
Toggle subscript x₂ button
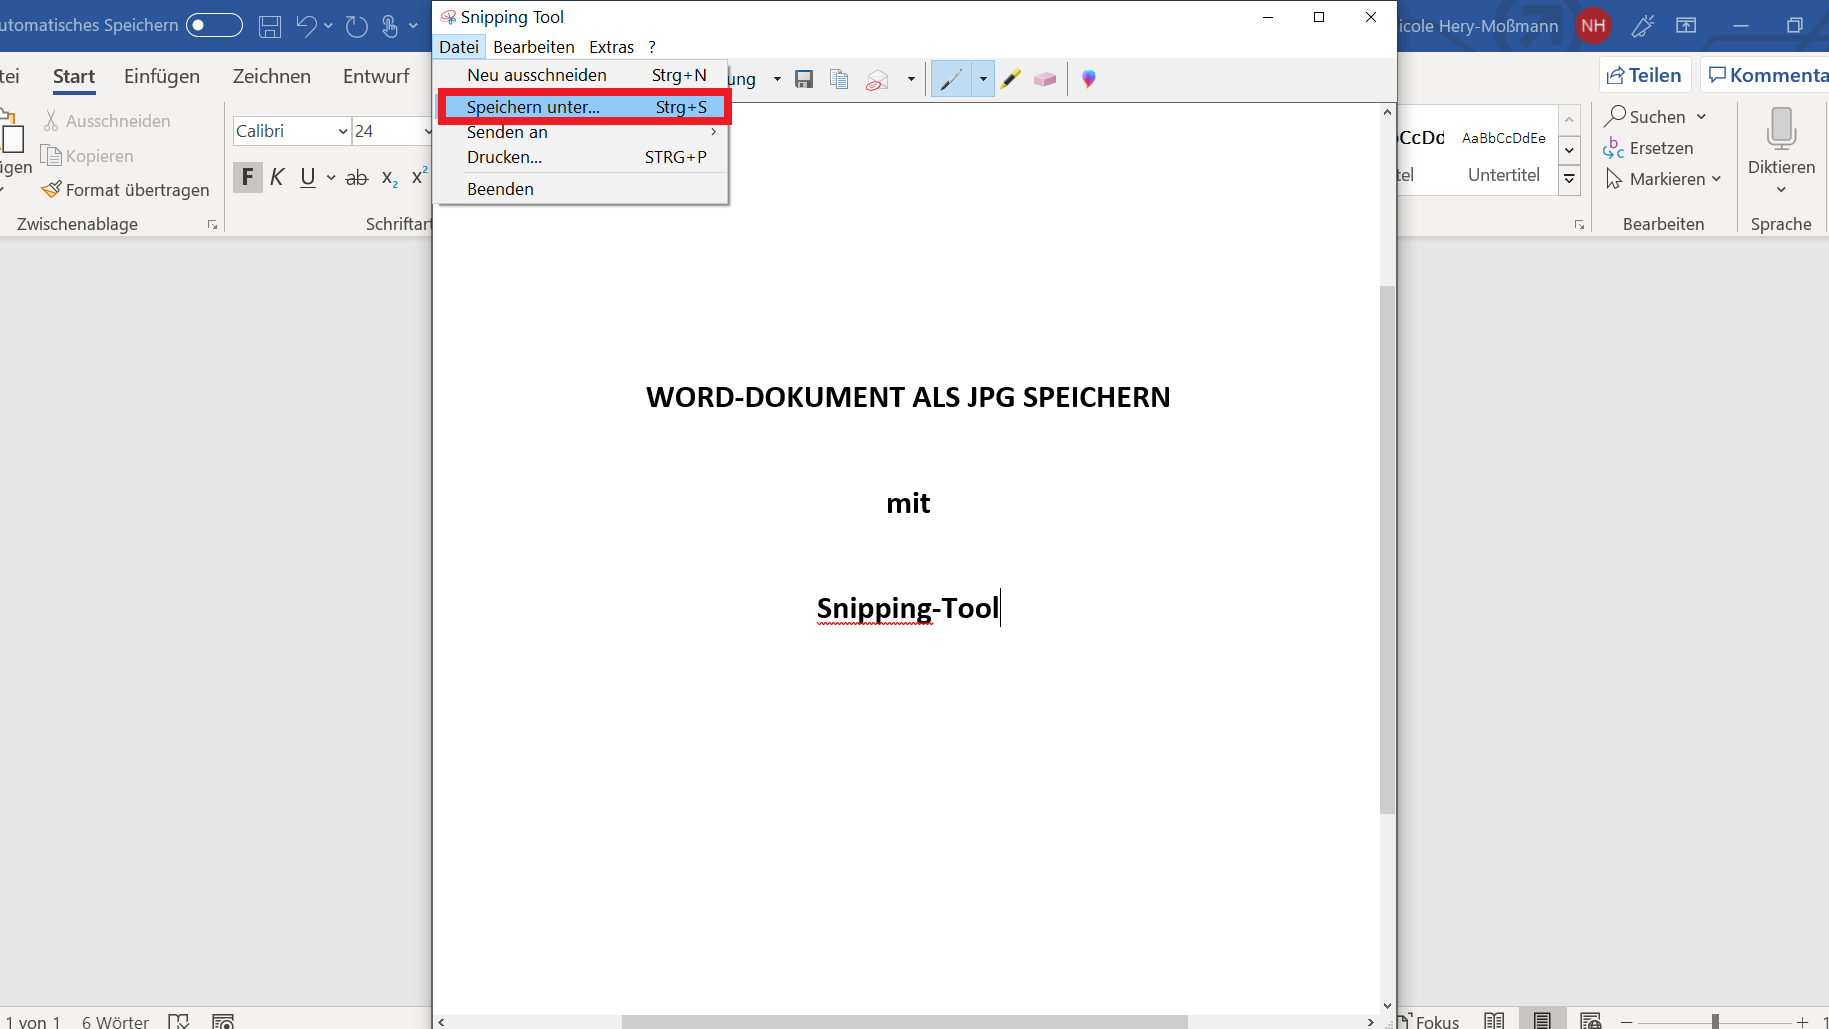(x=390, y=178)
